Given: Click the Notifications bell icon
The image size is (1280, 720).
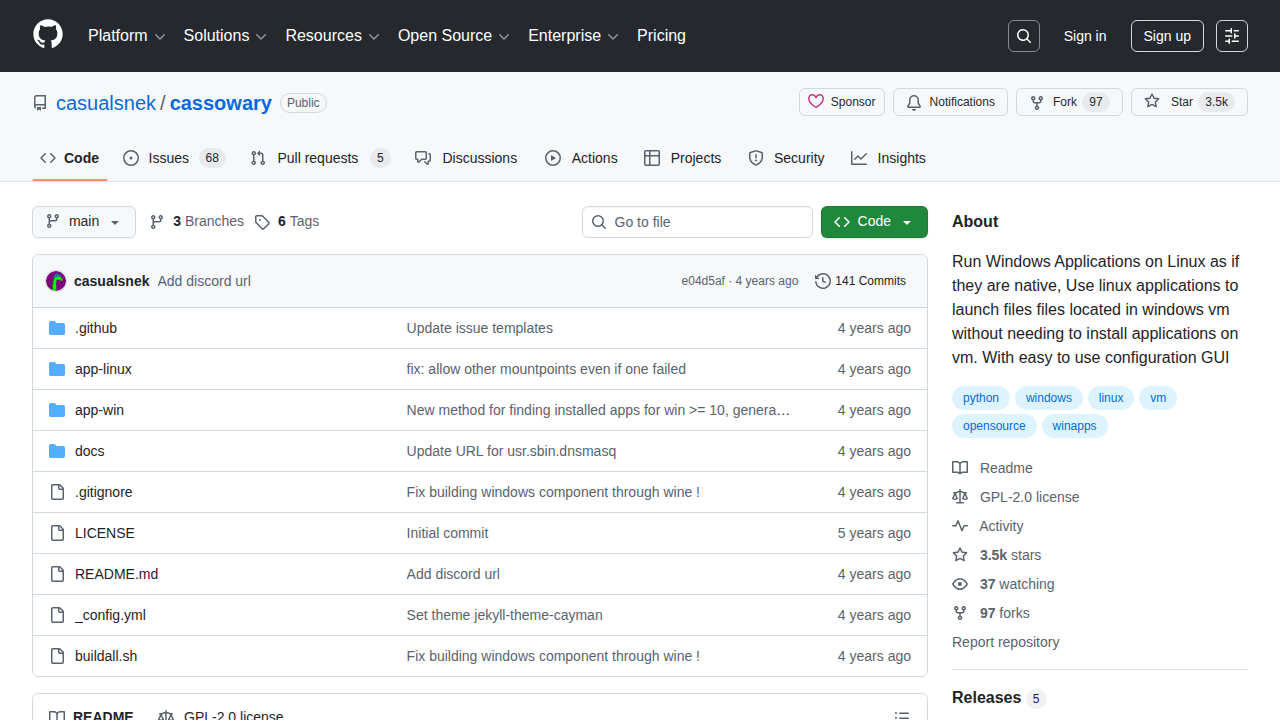Looking at the screenshot, I should click(x=913, y=102).
